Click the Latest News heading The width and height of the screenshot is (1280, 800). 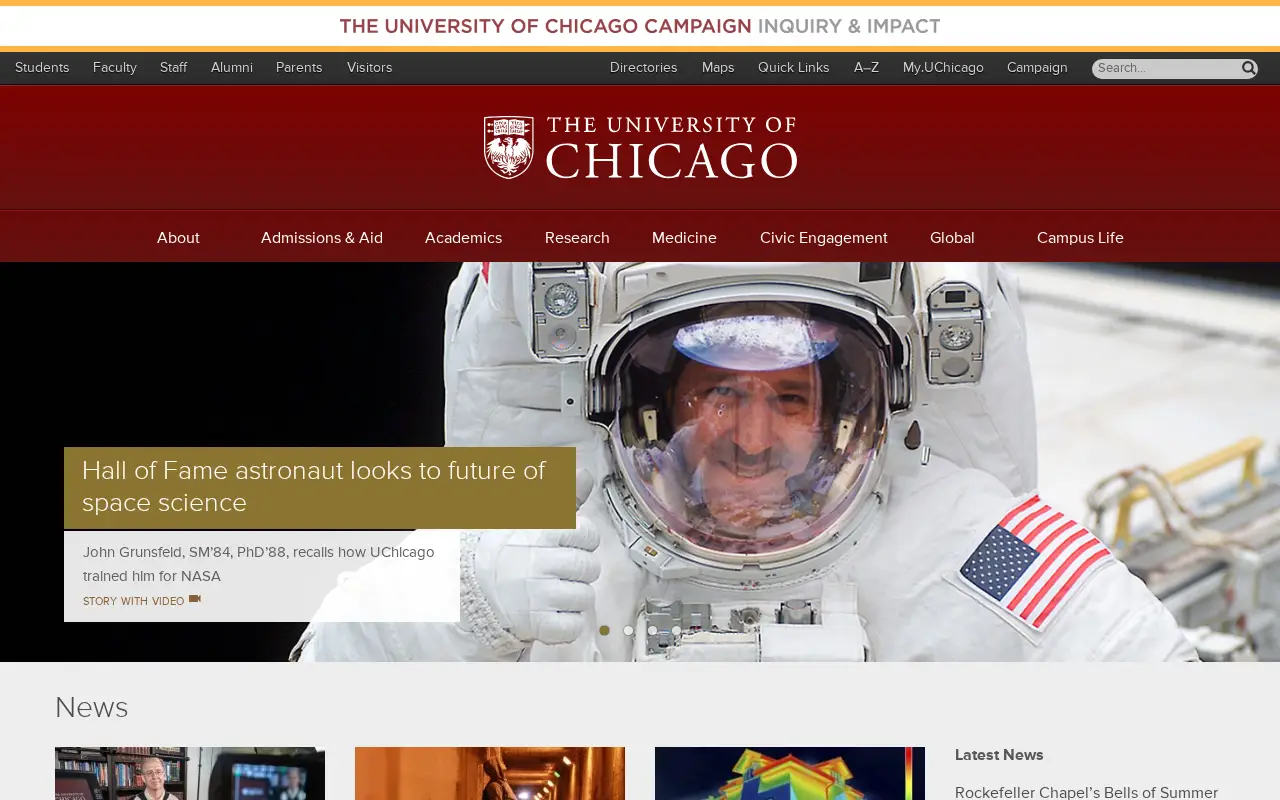click(999, 755)
